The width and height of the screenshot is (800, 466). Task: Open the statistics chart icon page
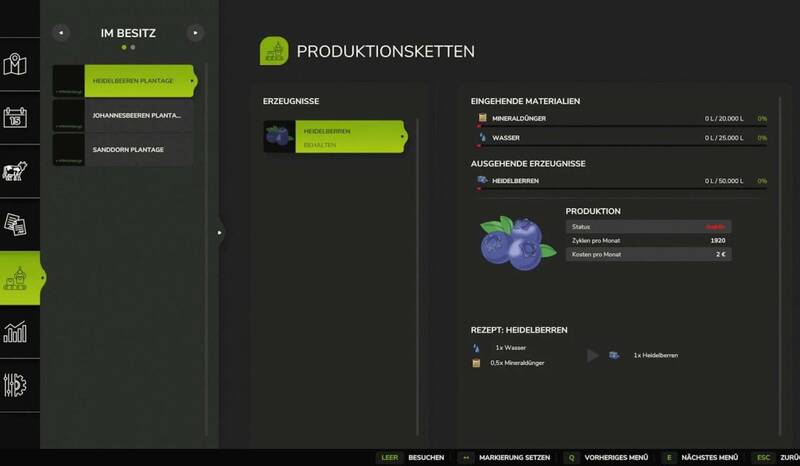coord(15,332)
